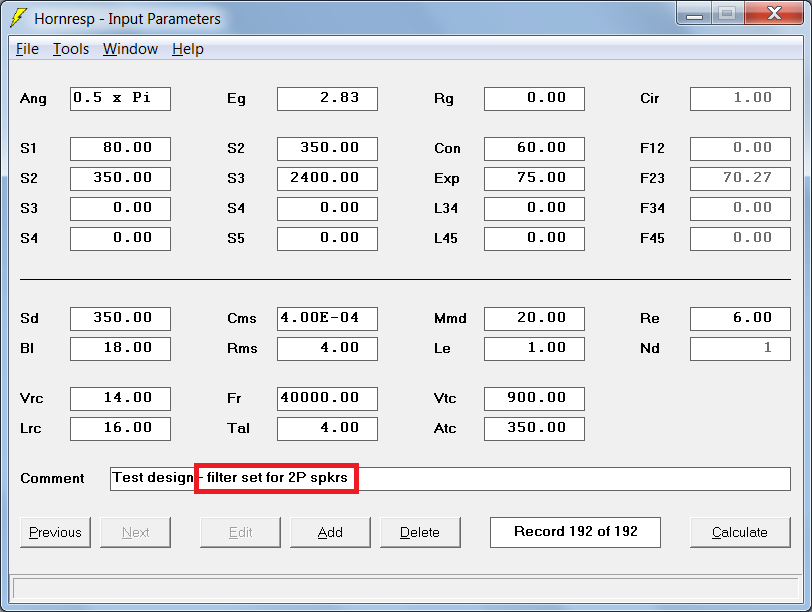Open the Window menu
812x612 pixels.
pos(130,49)
